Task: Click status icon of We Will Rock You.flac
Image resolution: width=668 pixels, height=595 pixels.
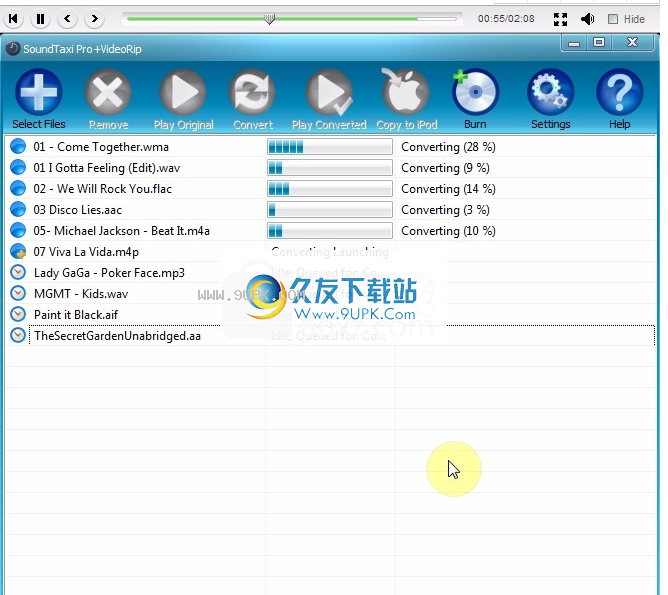Action: pyautogui.click(x=18, y=188)
